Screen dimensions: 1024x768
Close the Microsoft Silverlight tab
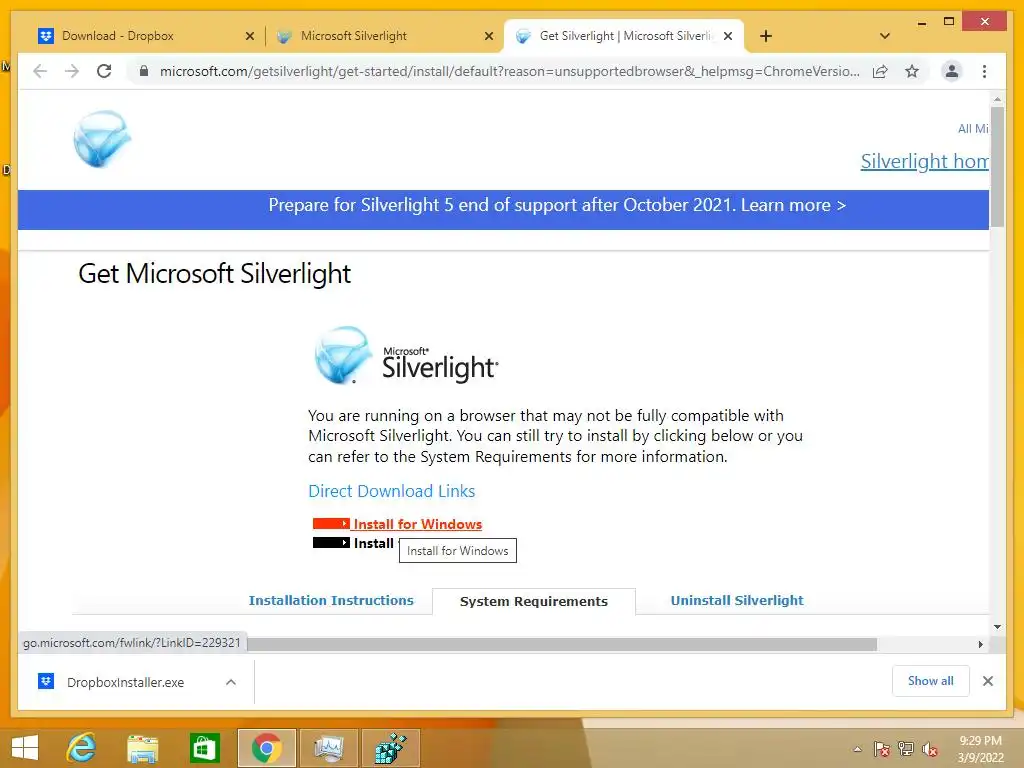[488, 37]
